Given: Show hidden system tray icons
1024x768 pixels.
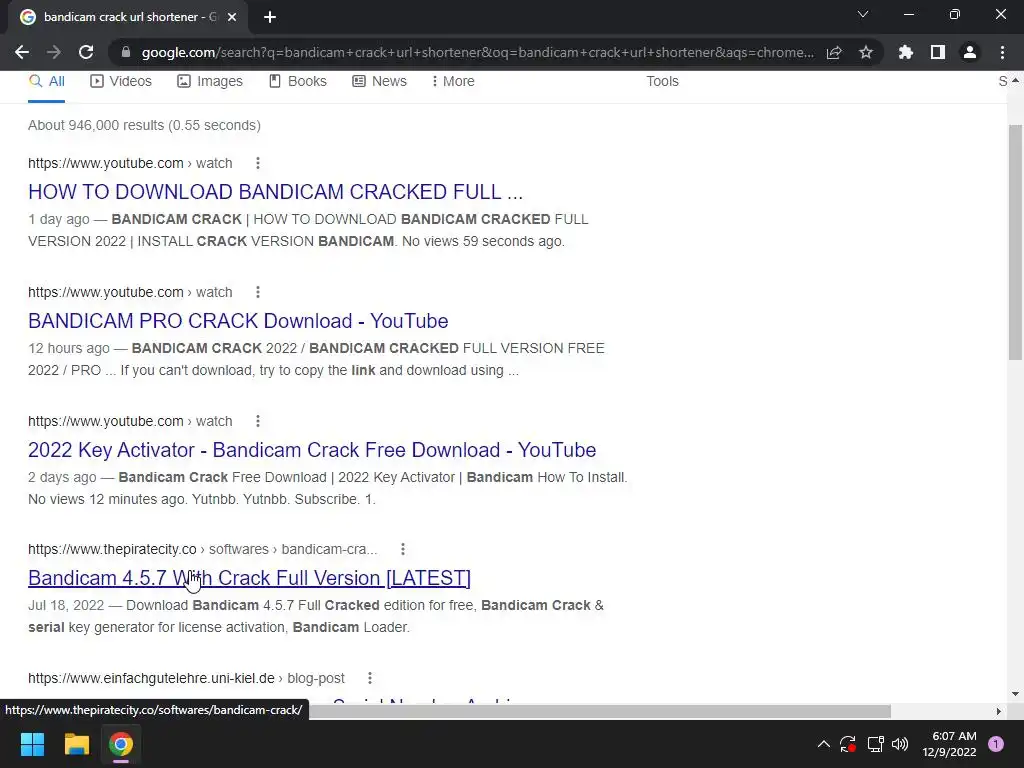Looking at the screenshot, I should (824, 744).
